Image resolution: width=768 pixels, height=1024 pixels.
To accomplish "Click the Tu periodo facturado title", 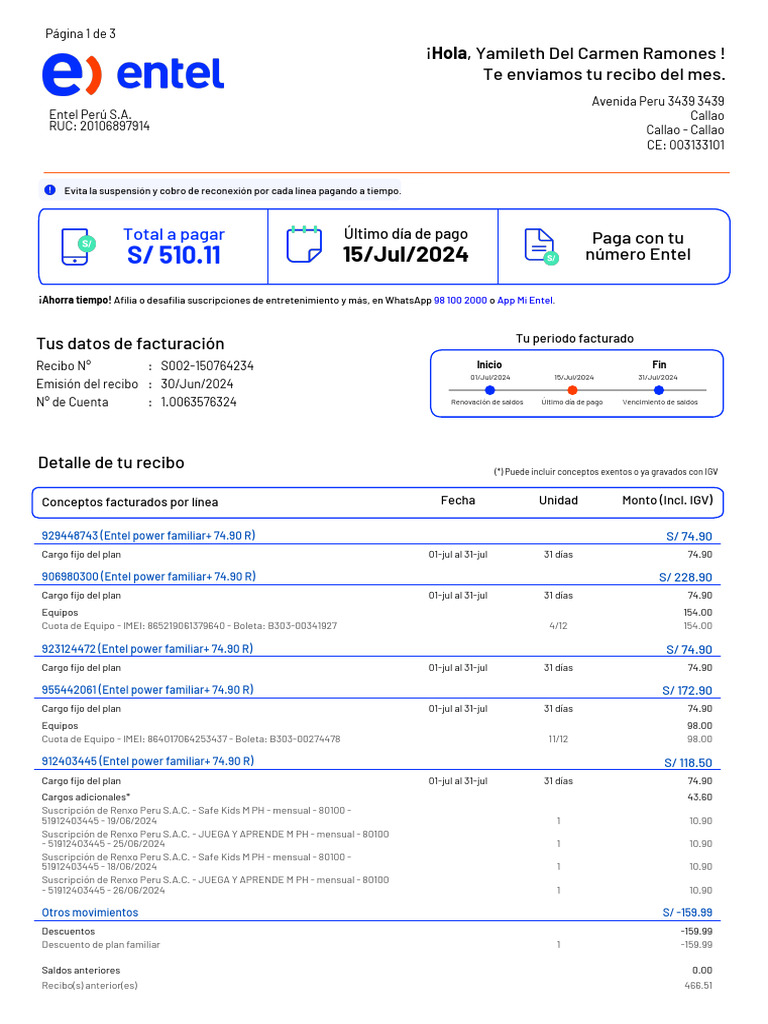I will click(x=575, y=338).
